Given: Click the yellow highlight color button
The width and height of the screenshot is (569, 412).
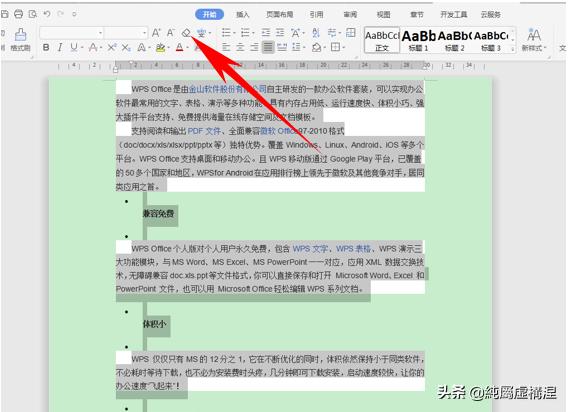Looking at the screenshot, I should pos(160,47).
